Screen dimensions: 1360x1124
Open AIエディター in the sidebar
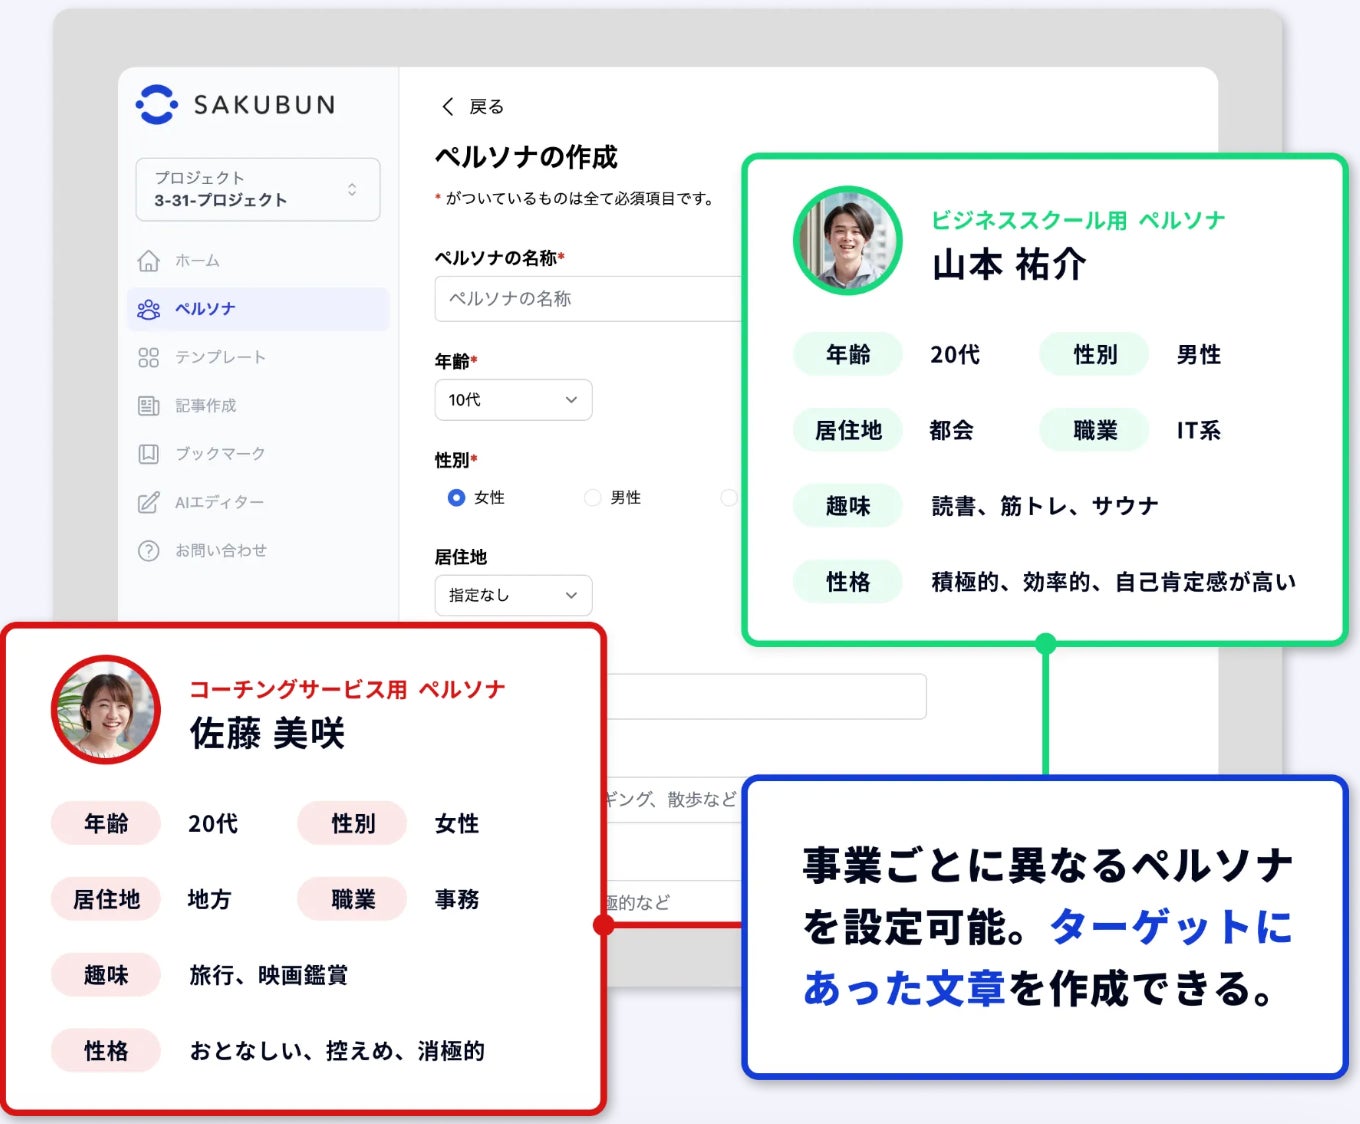pos(258,502)
